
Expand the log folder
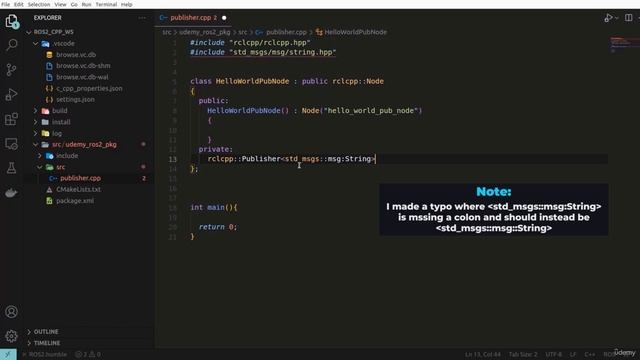pos(36,133)
